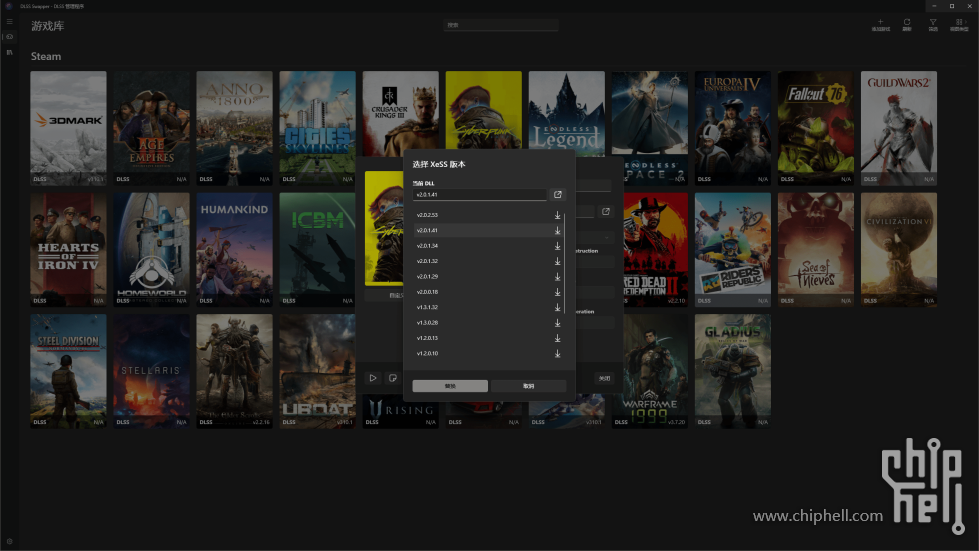
Task: Select version v2.0.1.41 in list
Action: pos(488,231)
